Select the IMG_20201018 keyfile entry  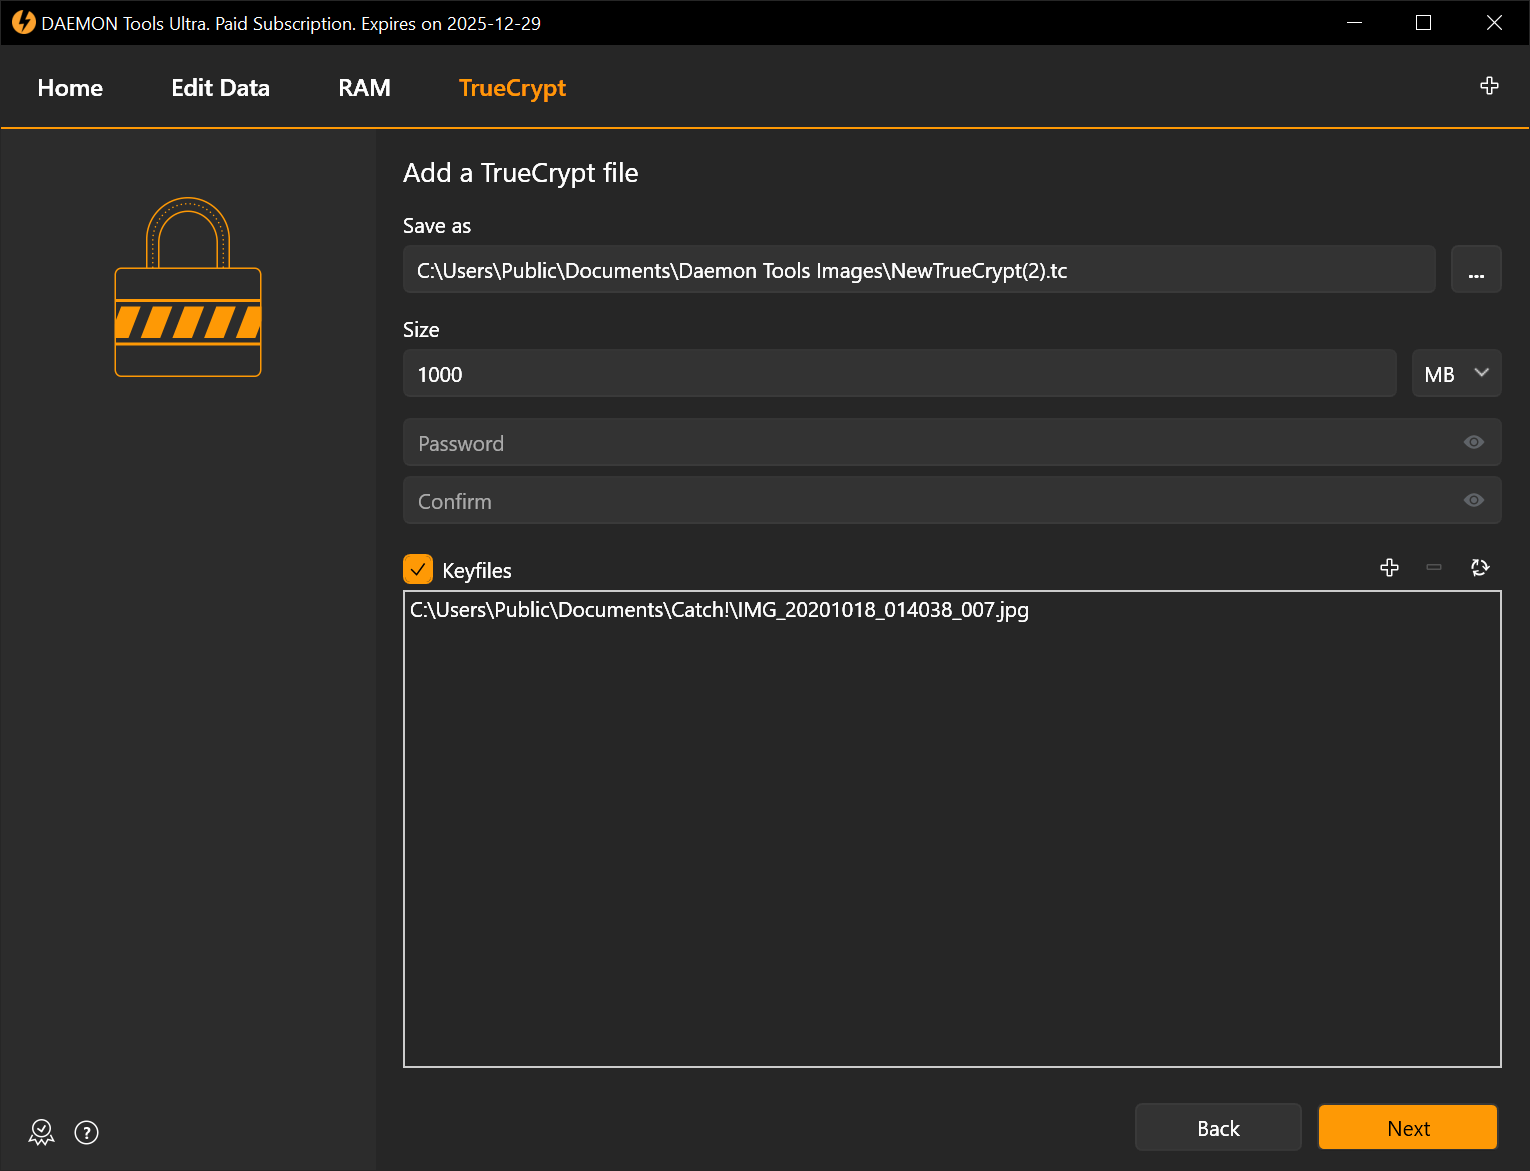click(x=719, y=610)
